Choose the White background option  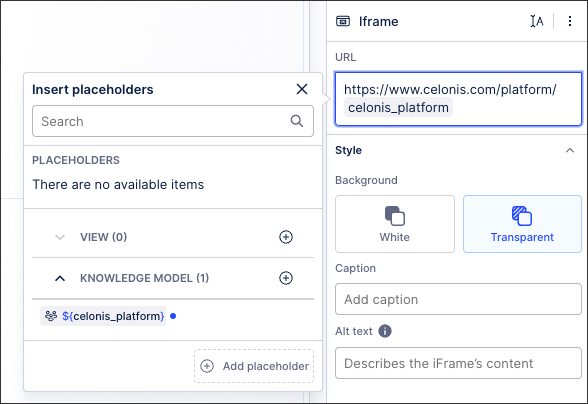tap(395, 224)
